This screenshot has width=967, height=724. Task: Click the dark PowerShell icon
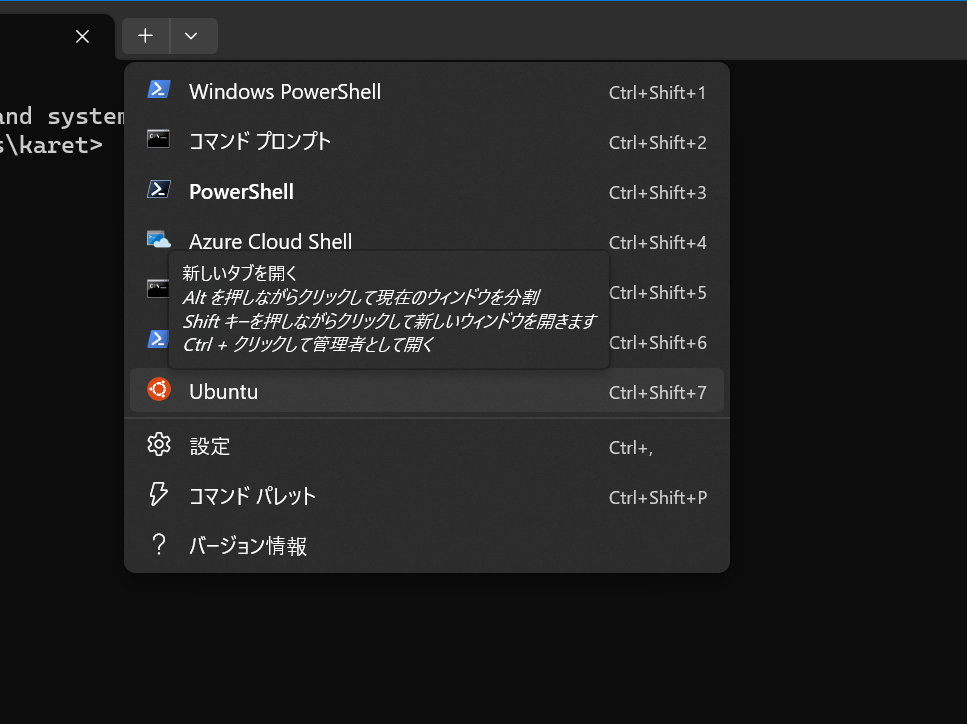pos(158,189)
